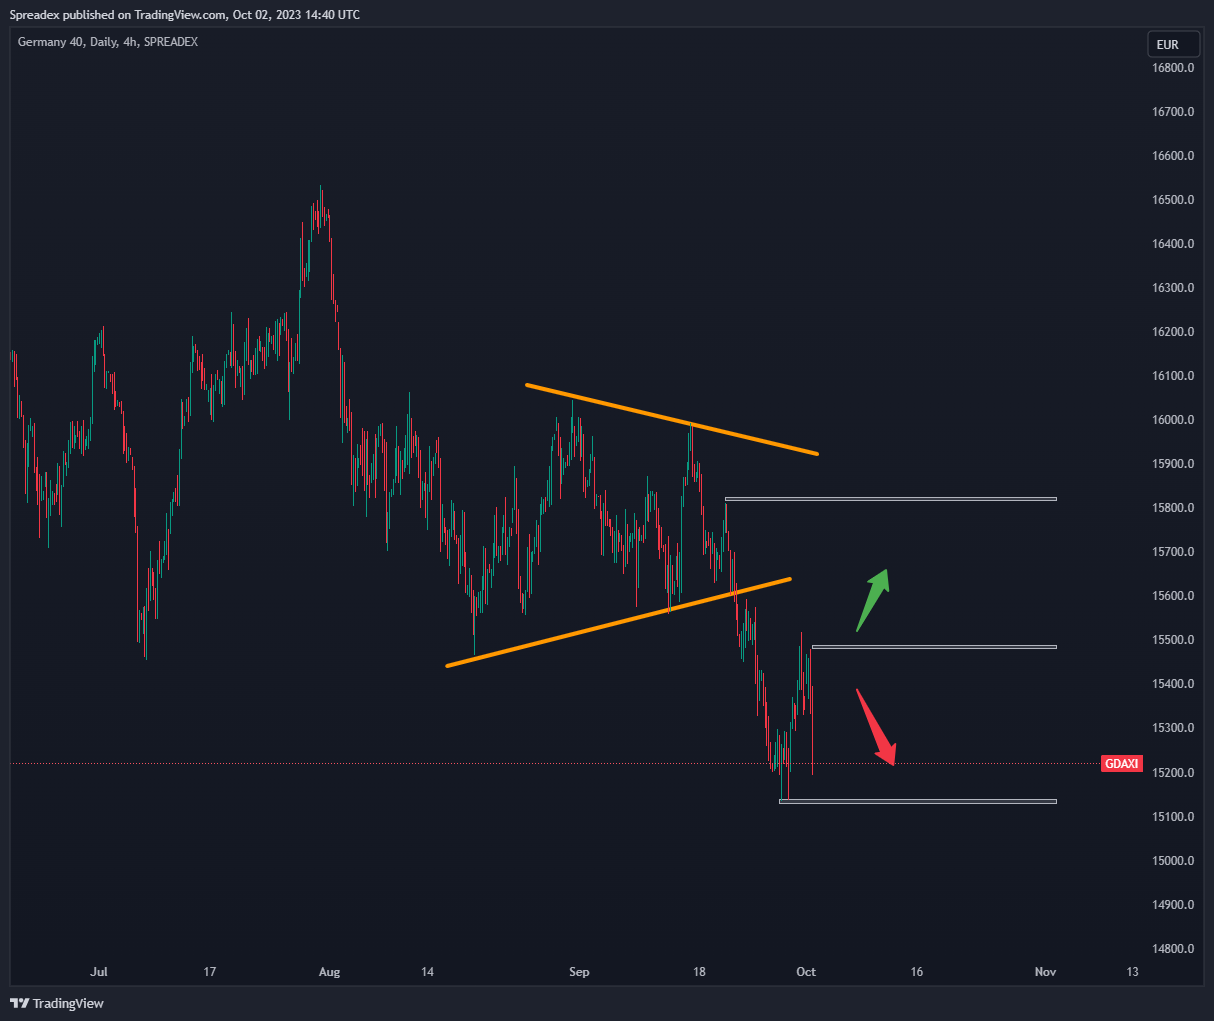
Task: Select the white horizontal level near 15500
Action: 934,647
